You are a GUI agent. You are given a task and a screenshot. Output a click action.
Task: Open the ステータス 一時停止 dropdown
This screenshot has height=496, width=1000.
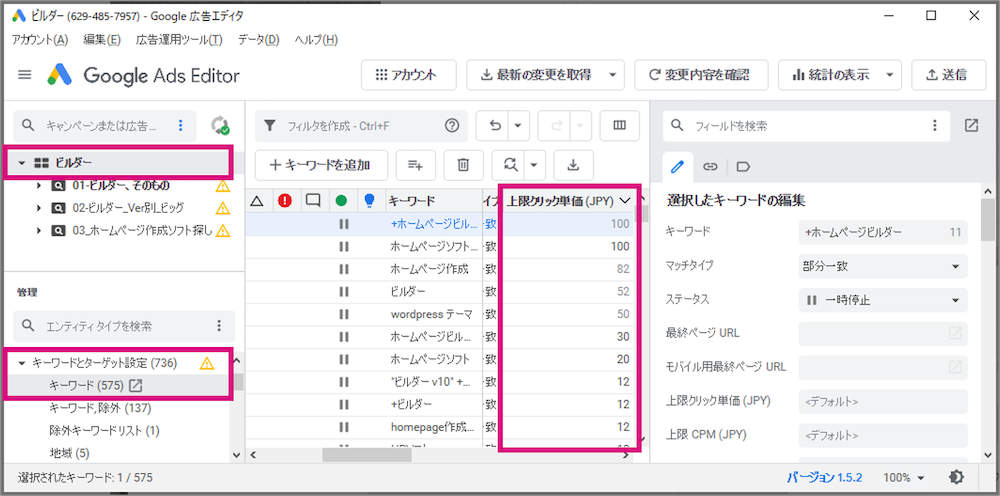pyautogui.click(x=883, y=300)
